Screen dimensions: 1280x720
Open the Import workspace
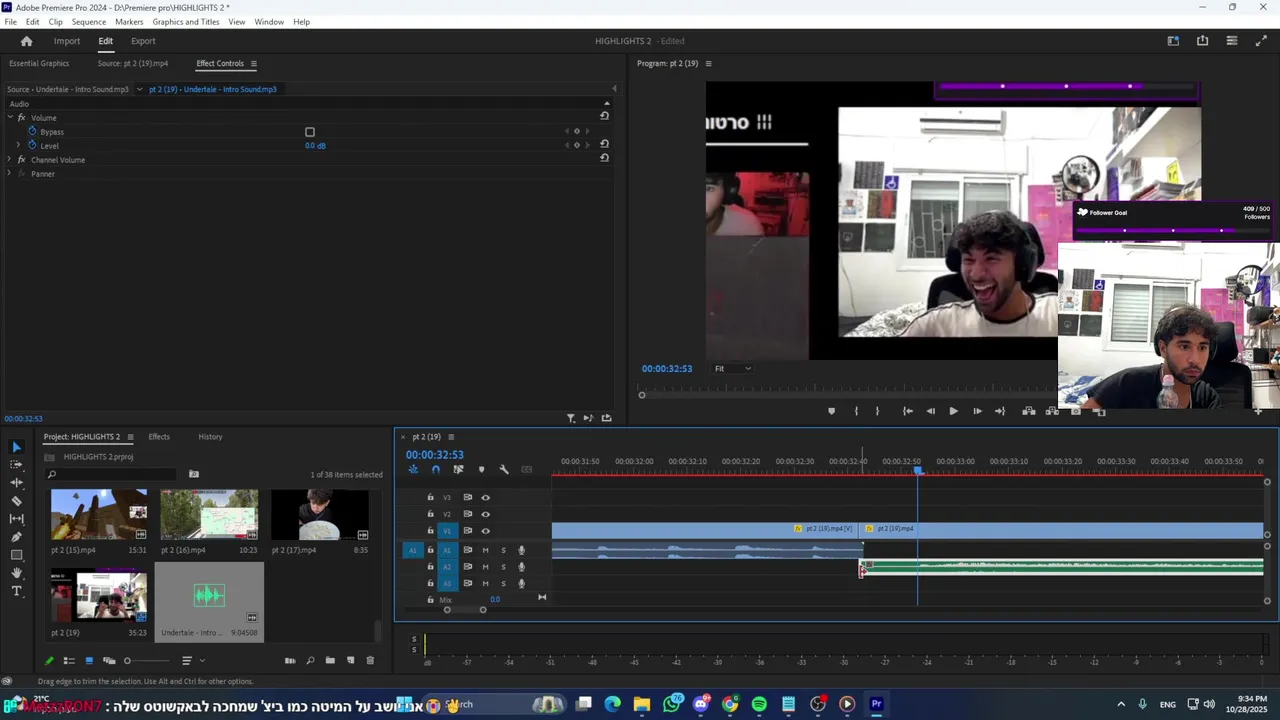pos(67,41)
